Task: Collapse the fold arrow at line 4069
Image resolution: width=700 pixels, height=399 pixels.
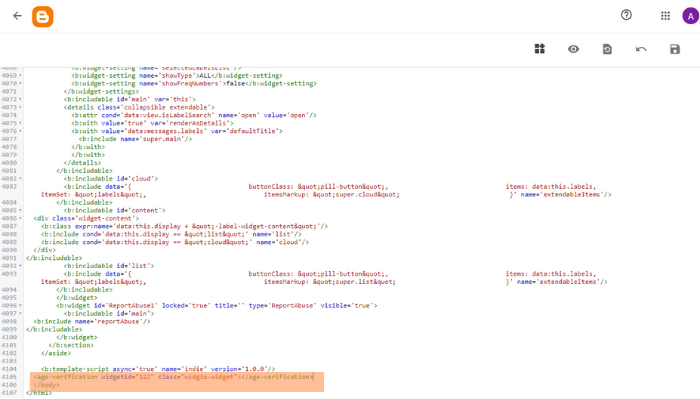Action: (21, 76)
